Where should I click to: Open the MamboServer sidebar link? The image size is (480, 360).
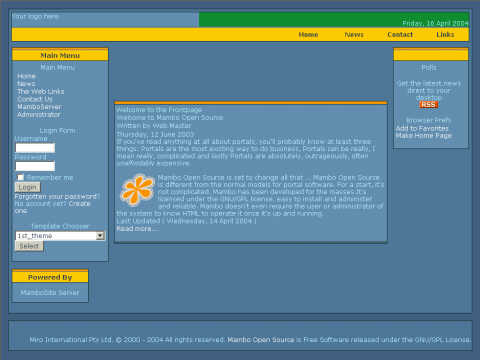coord(39,107)
